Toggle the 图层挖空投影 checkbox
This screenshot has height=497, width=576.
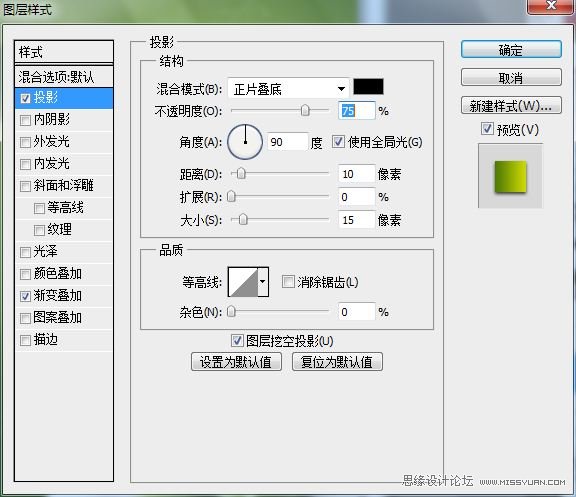[x=237, y=341]
